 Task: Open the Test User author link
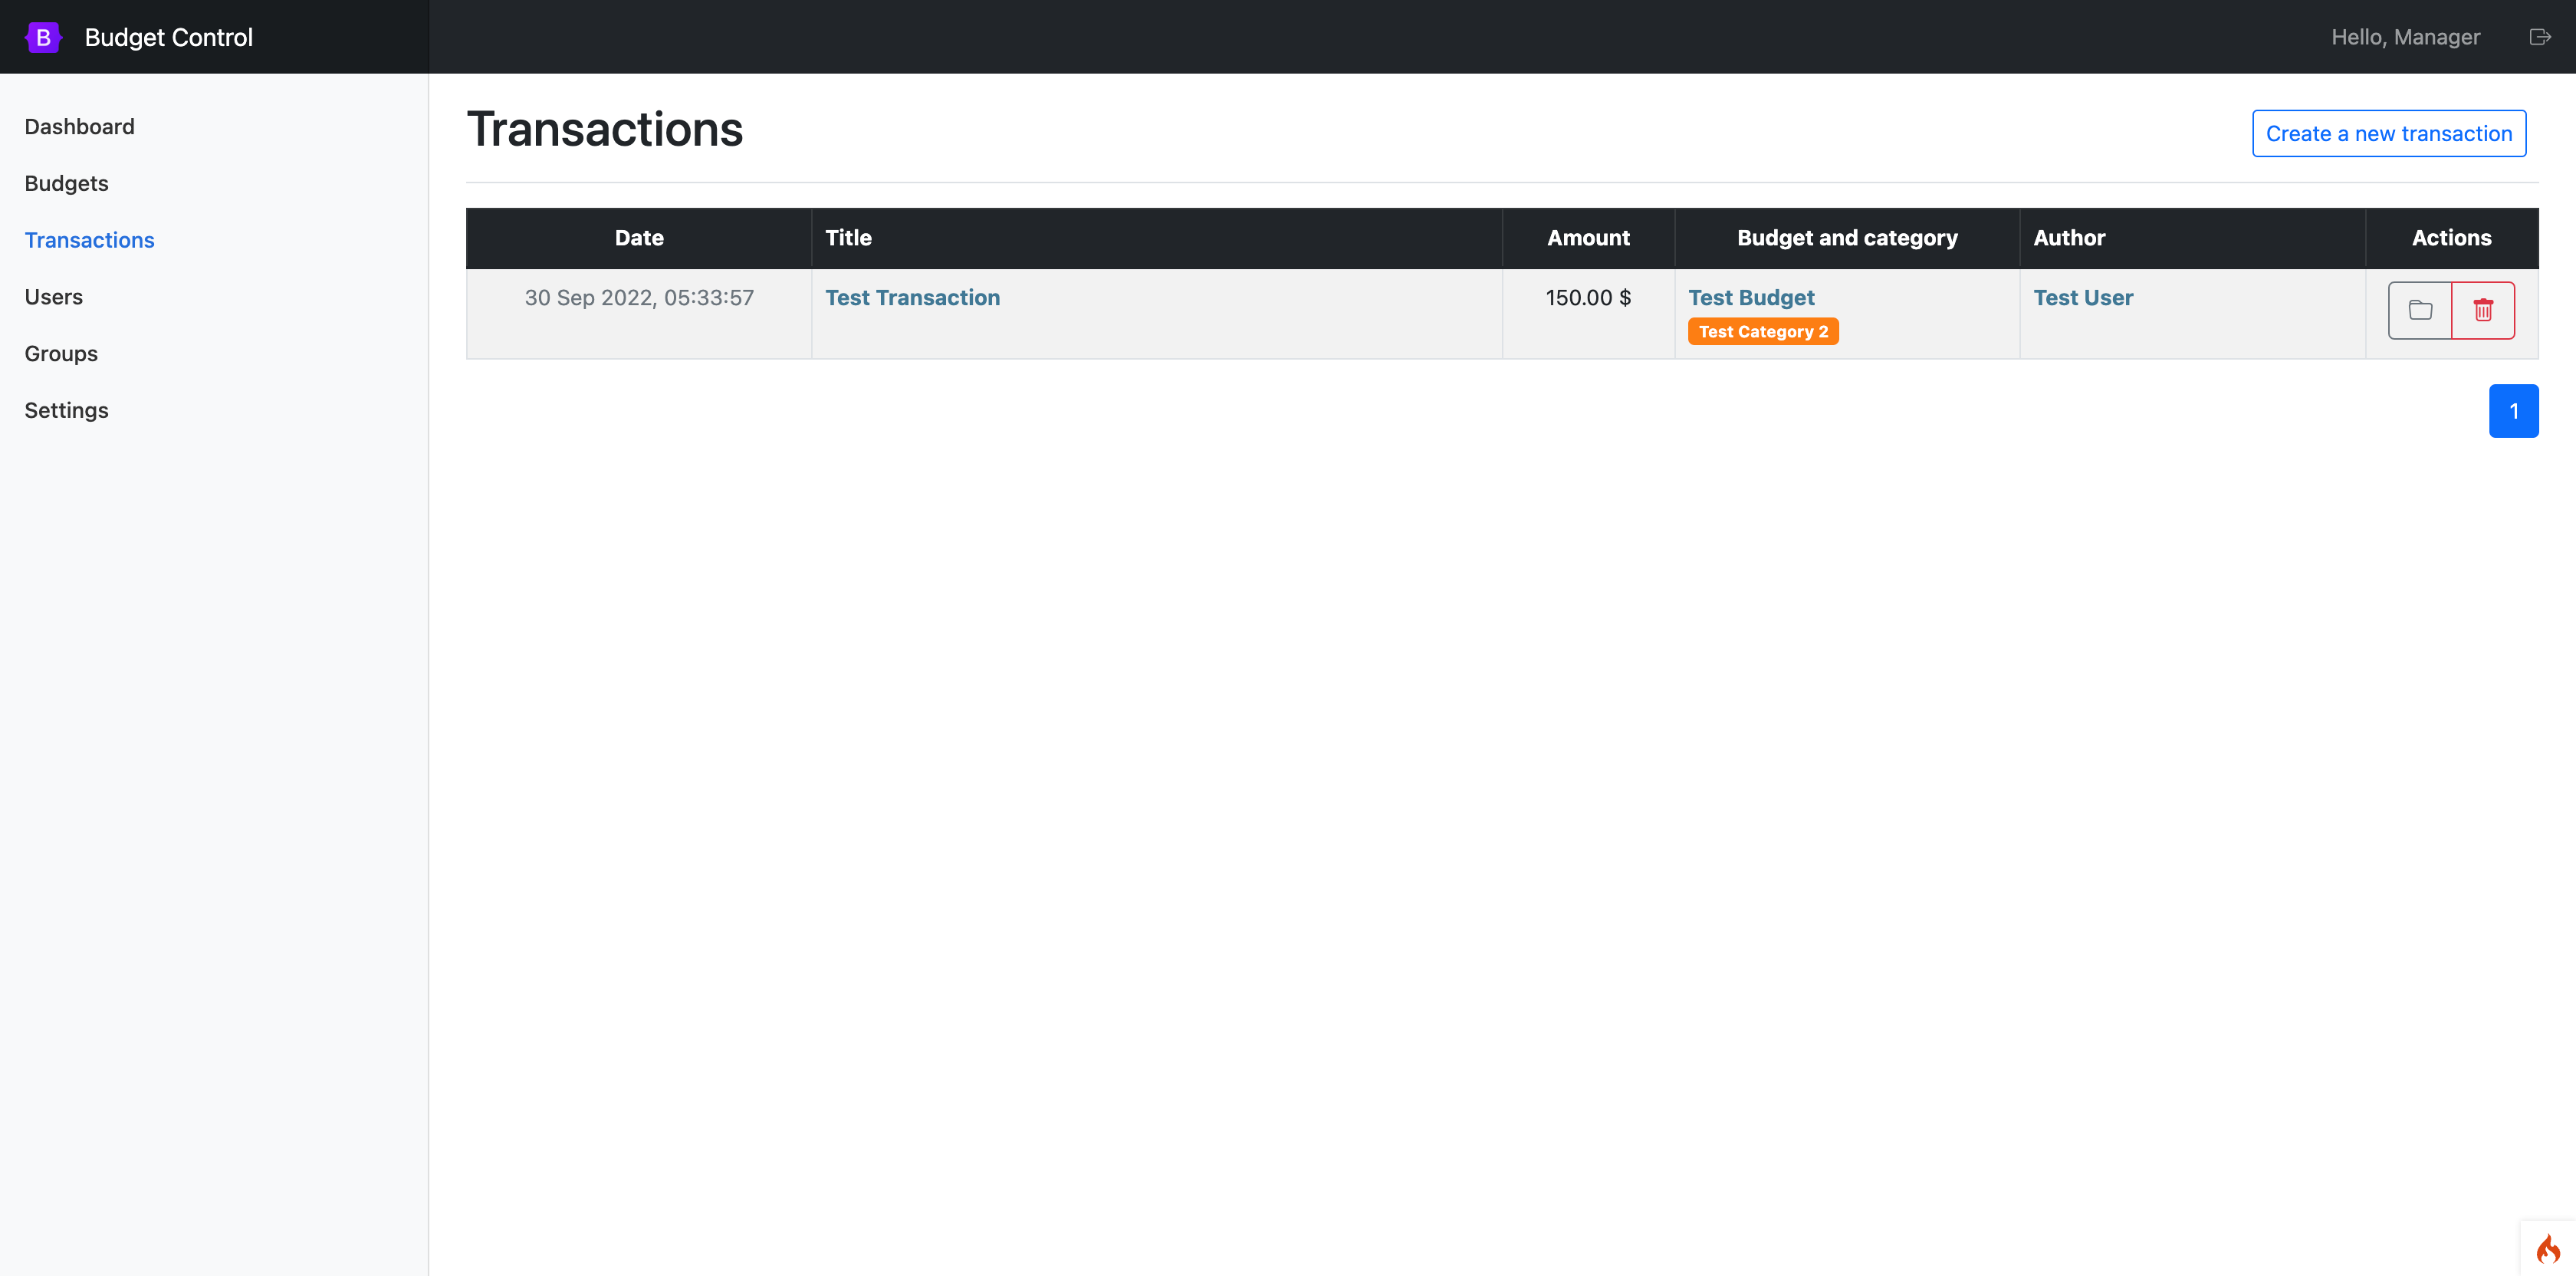2083,298
